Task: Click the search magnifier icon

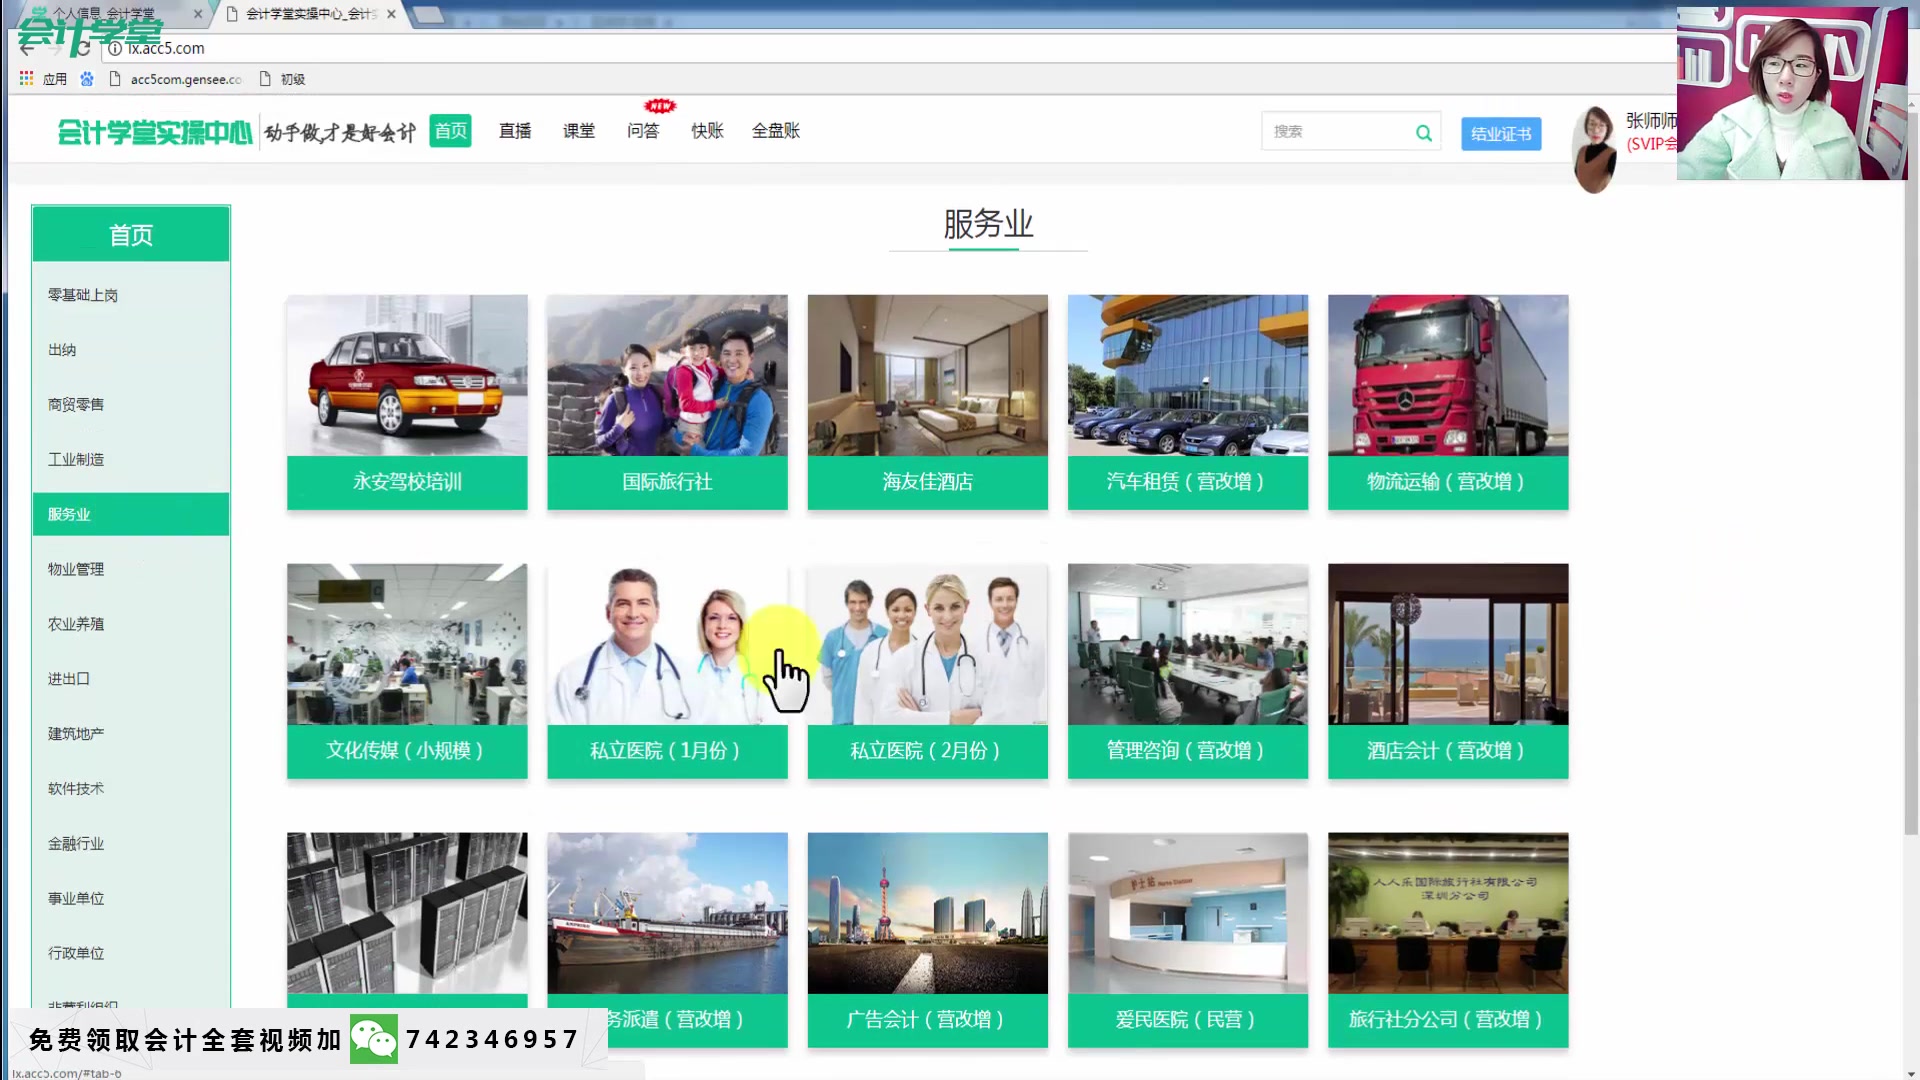Action: pos(1423,133)
